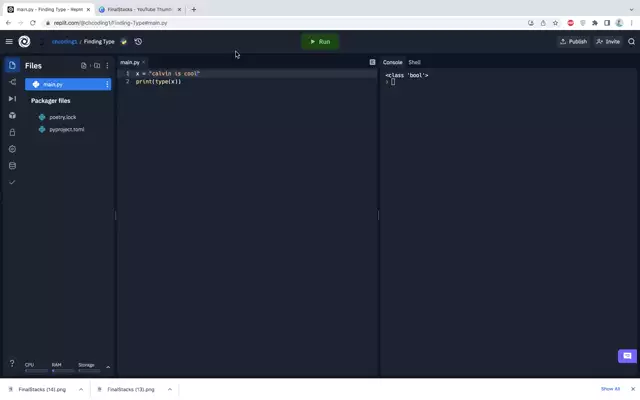Open the Secrets lock sidebar icon
The image size is (640, 400).
(12, 132)
